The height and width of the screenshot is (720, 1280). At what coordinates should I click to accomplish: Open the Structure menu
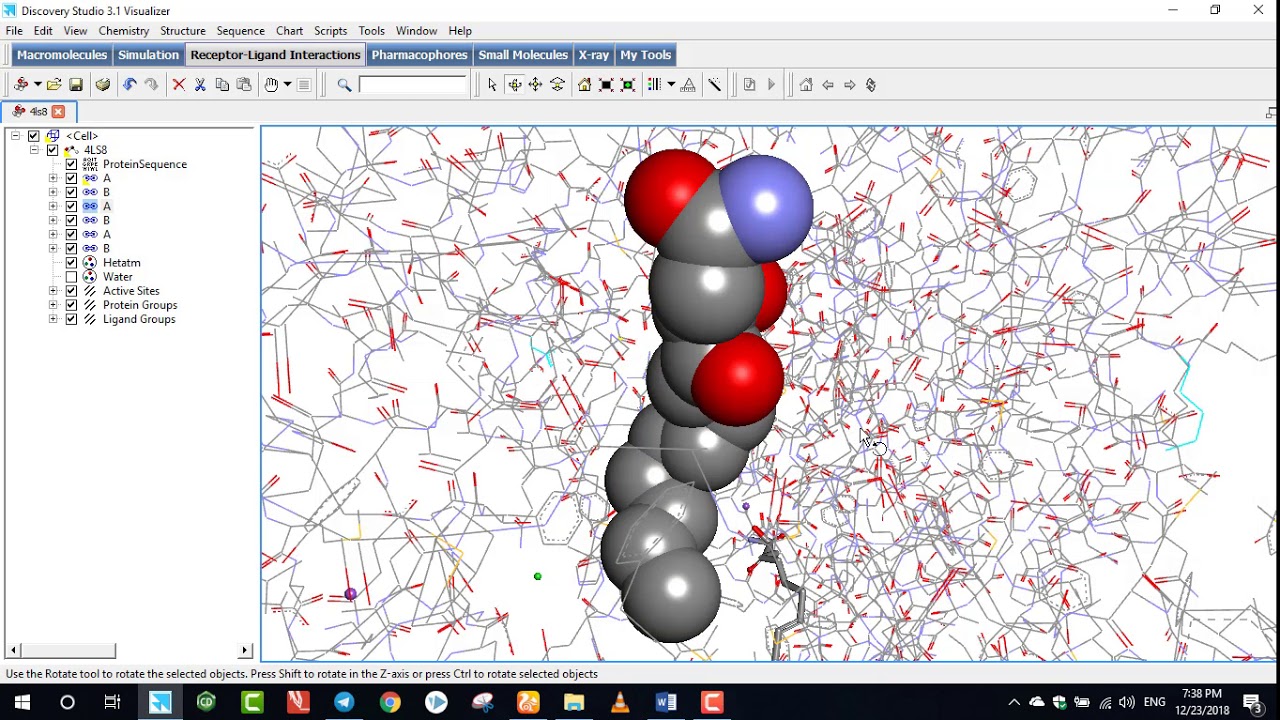click(x=183, y=31)
